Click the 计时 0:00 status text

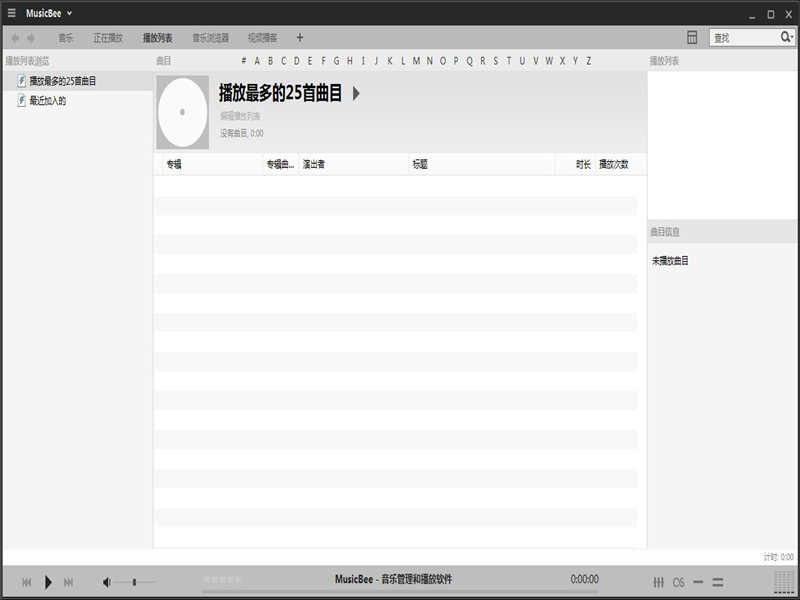tap(779, 557)
